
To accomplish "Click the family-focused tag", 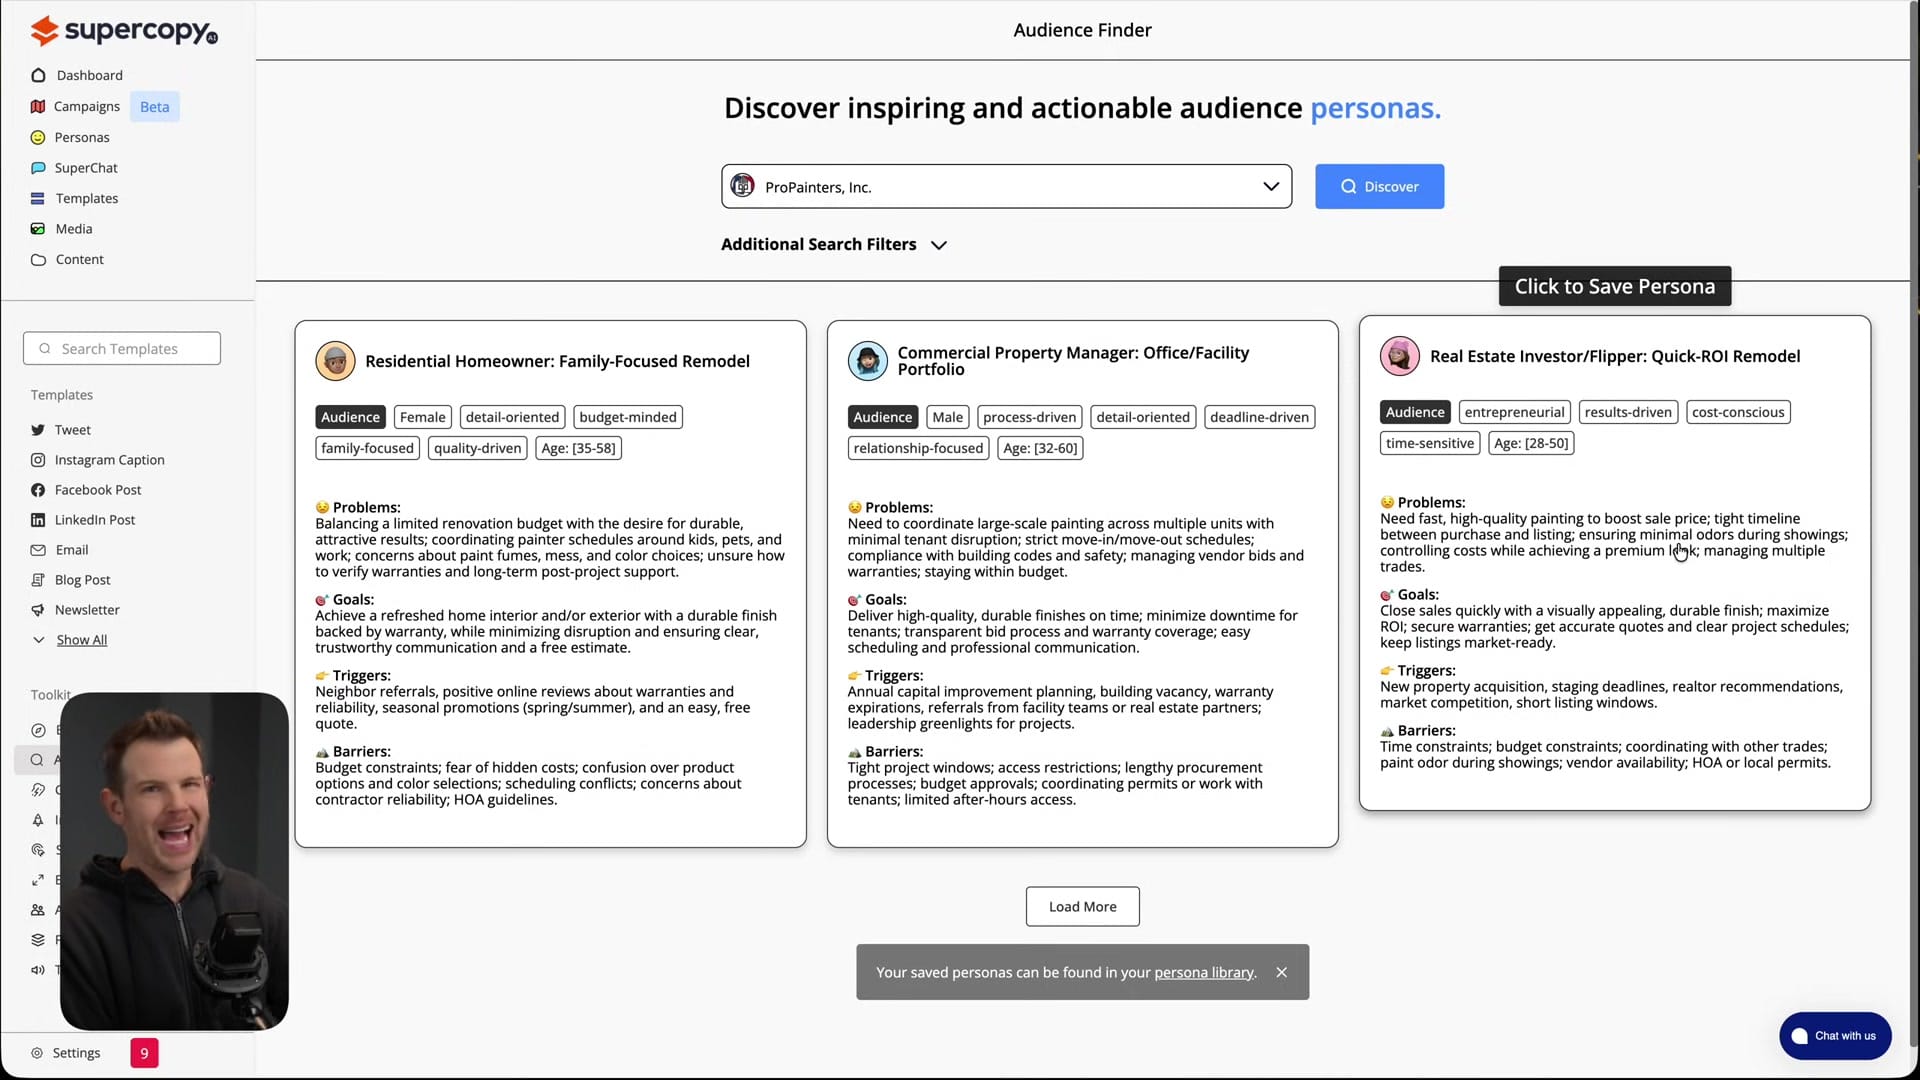I will pyautogui.click(x=367, y=448).
